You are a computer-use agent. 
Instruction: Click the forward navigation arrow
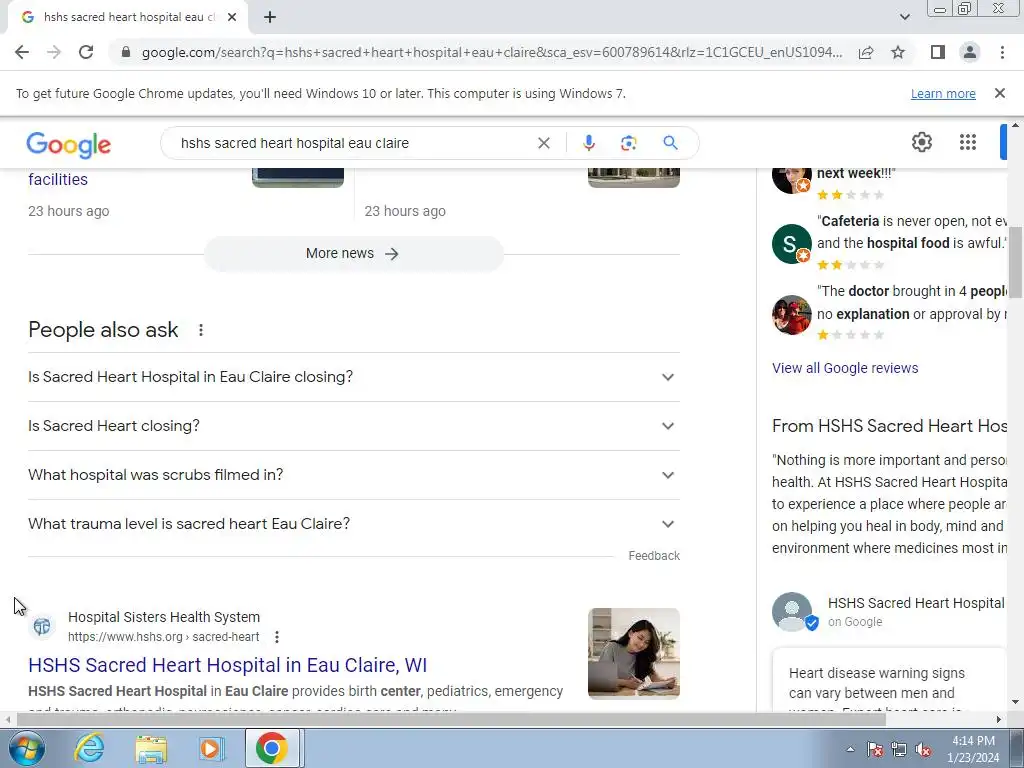click(x=54, y=52)
